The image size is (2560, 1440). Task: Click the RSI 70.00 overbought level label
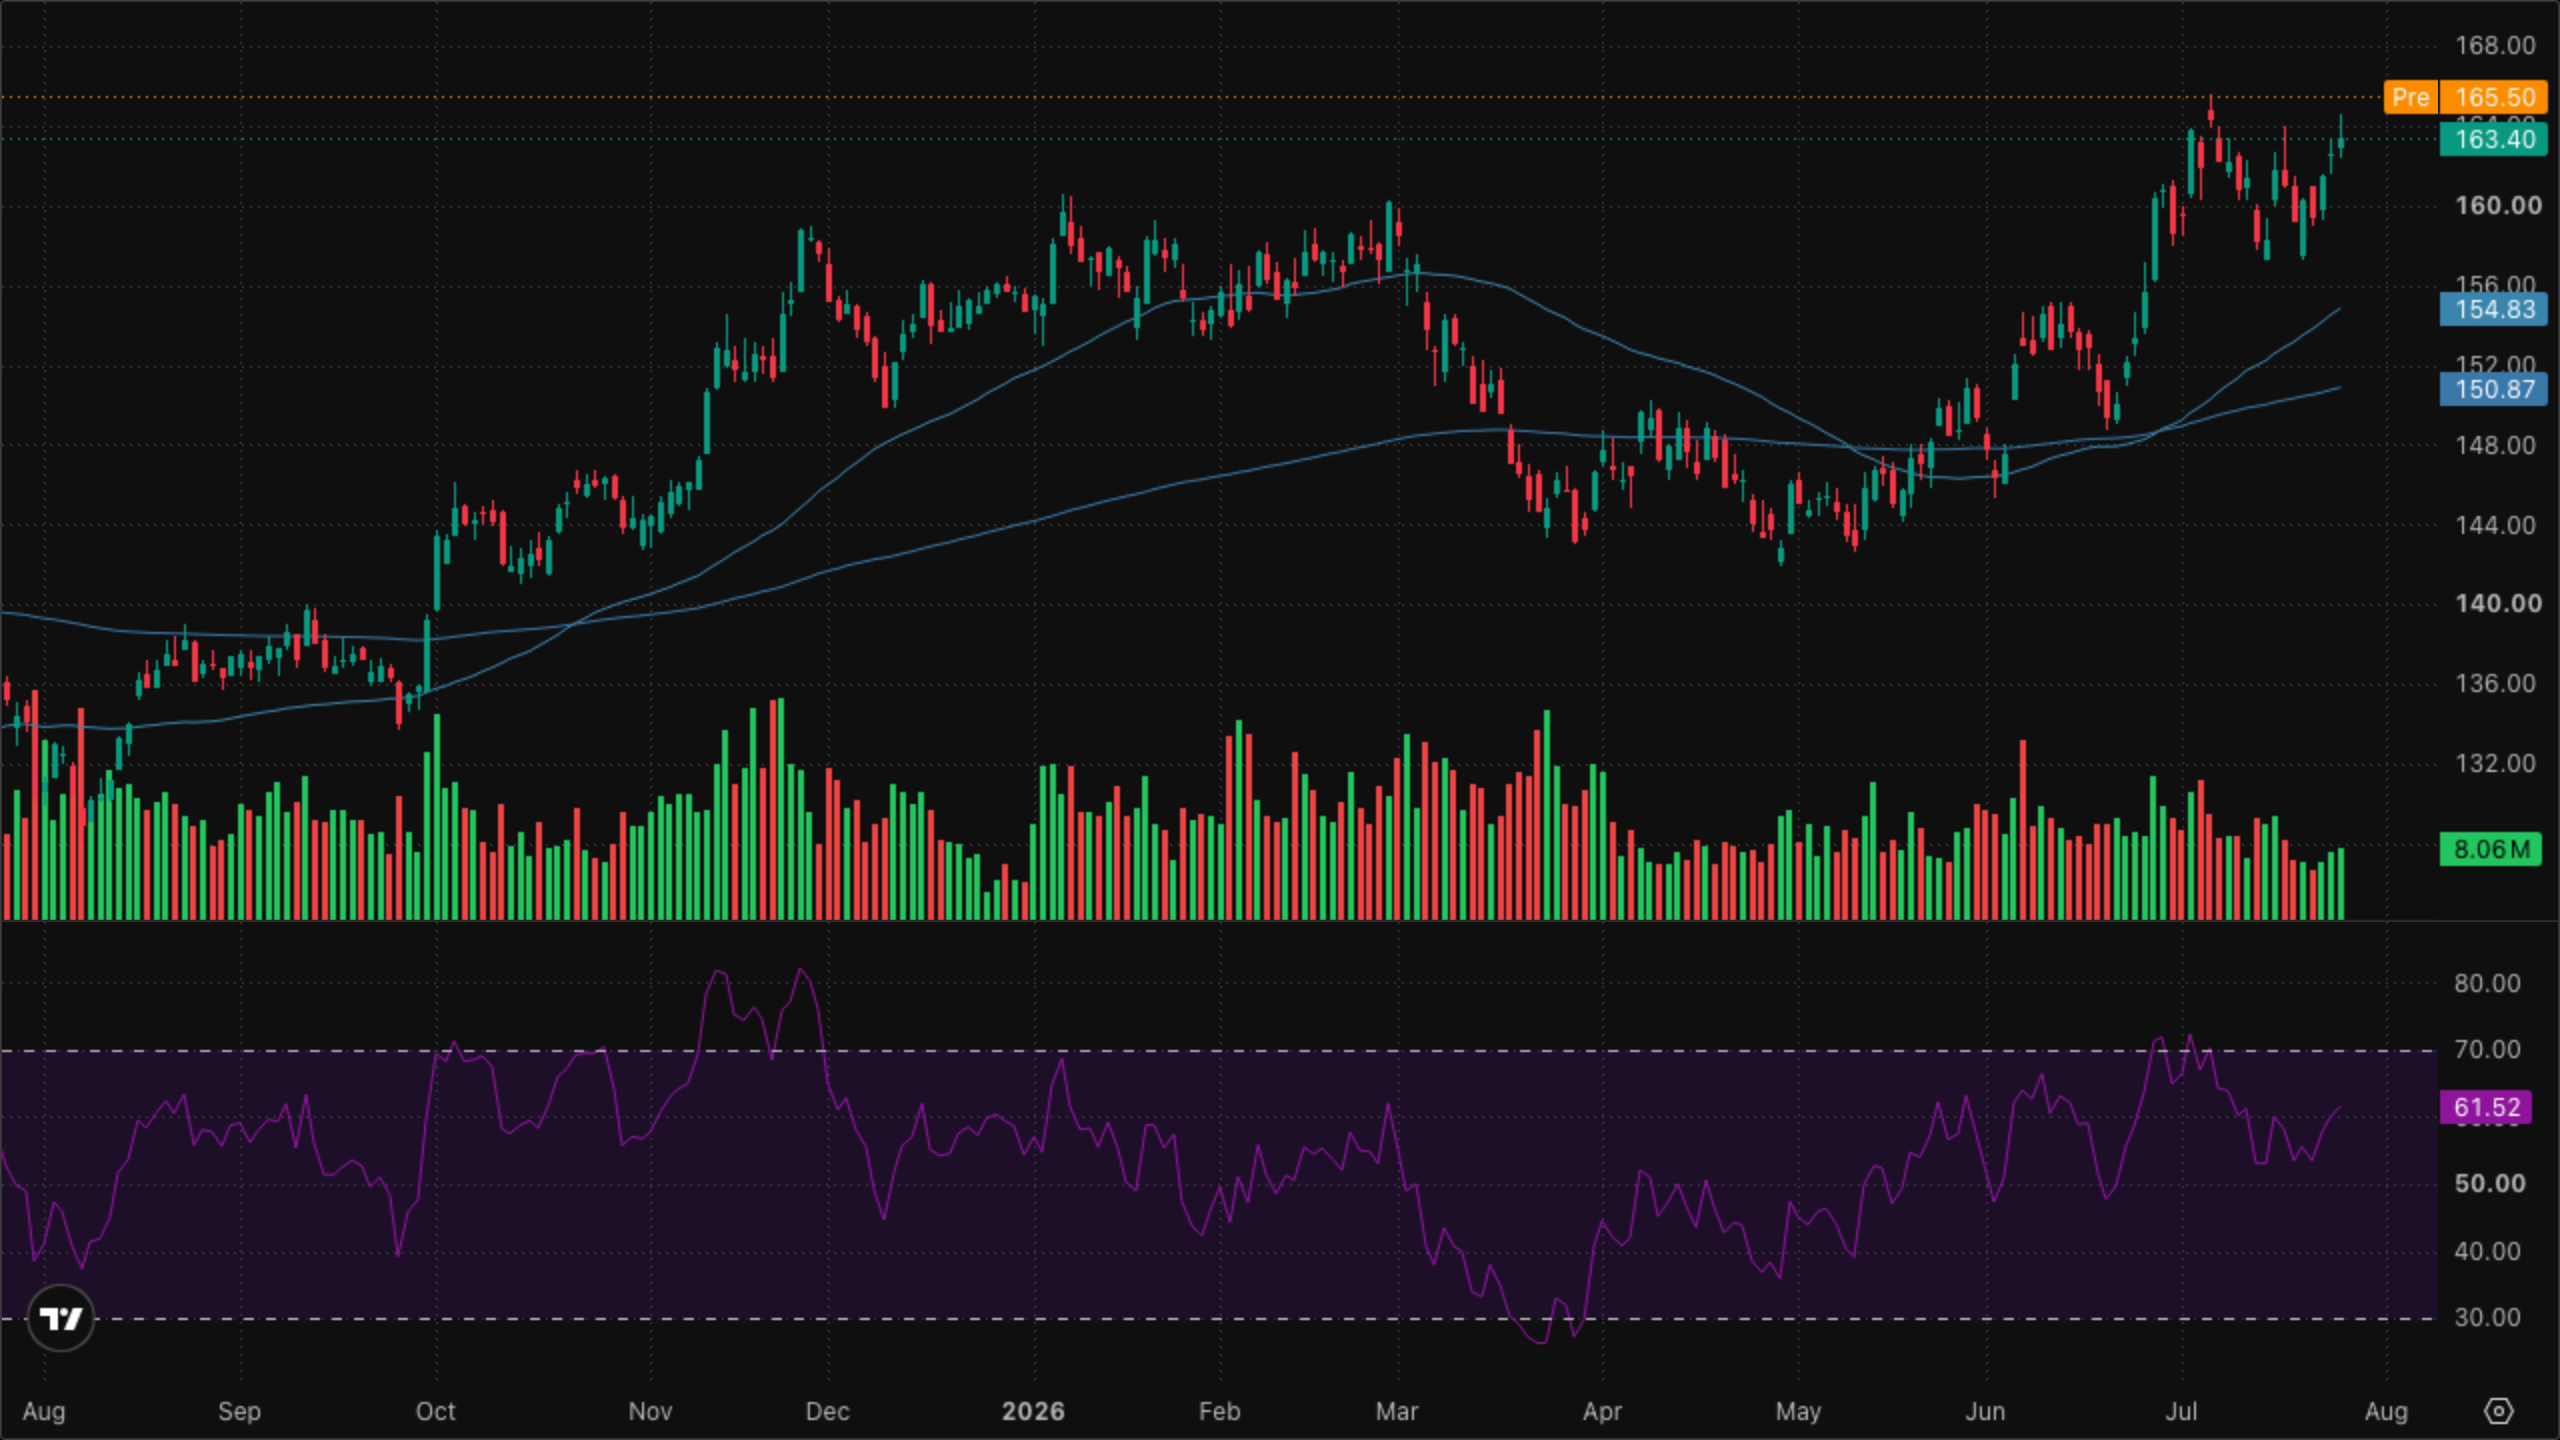click(x=2486, y=1049)
